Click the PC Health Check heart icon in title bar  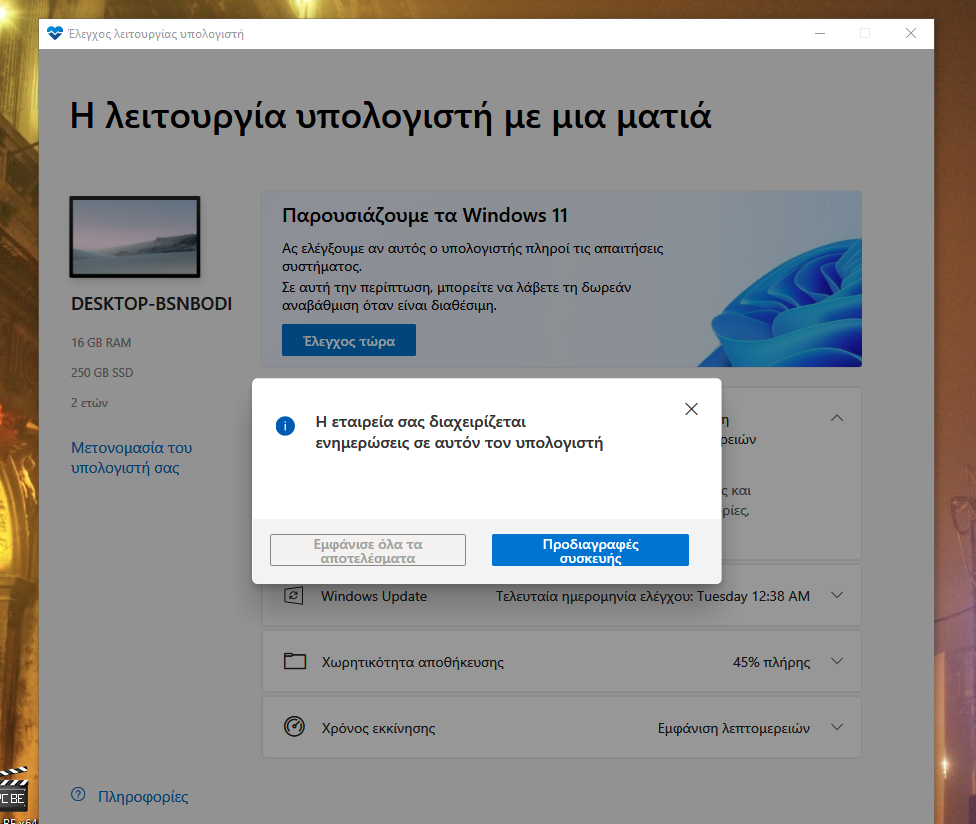point(55,33)
